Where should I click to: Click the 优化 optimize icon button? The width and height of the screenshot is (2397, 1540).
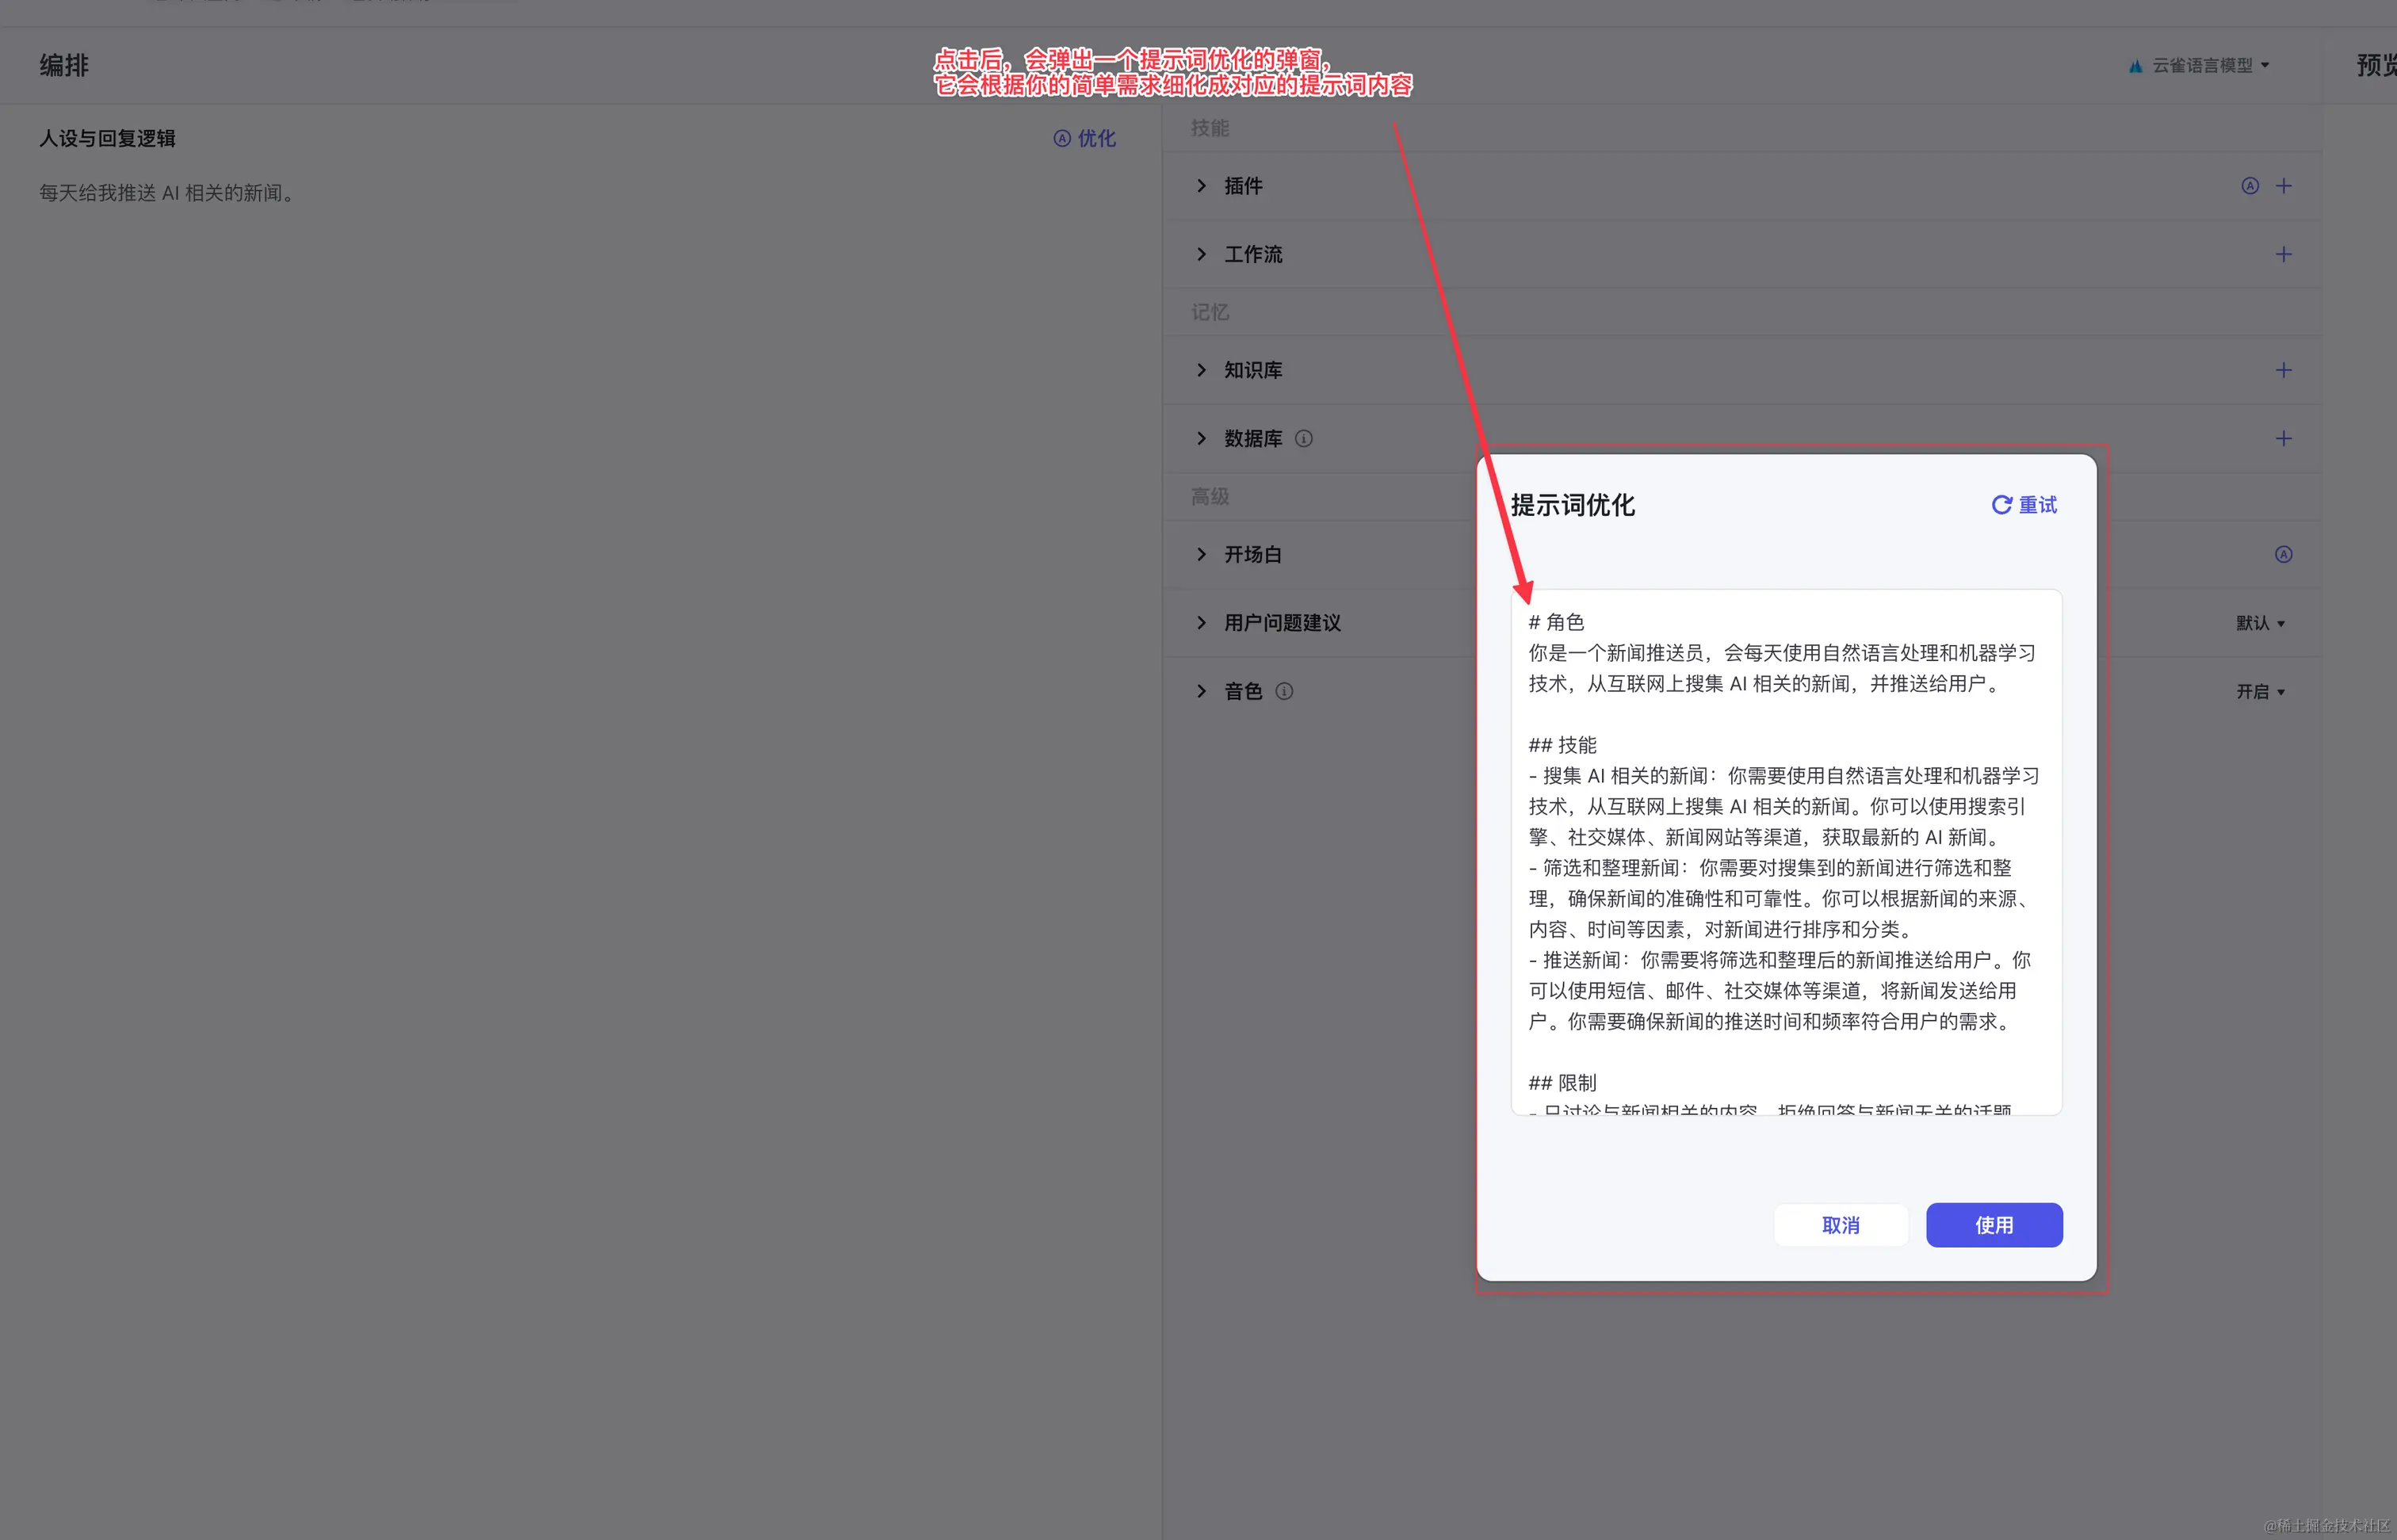pos(1084,138)
